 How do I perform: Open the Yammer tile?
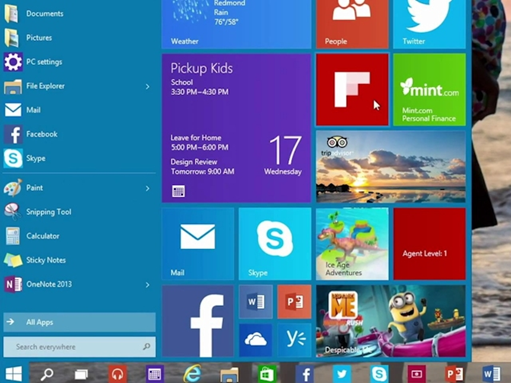point(294,340)
